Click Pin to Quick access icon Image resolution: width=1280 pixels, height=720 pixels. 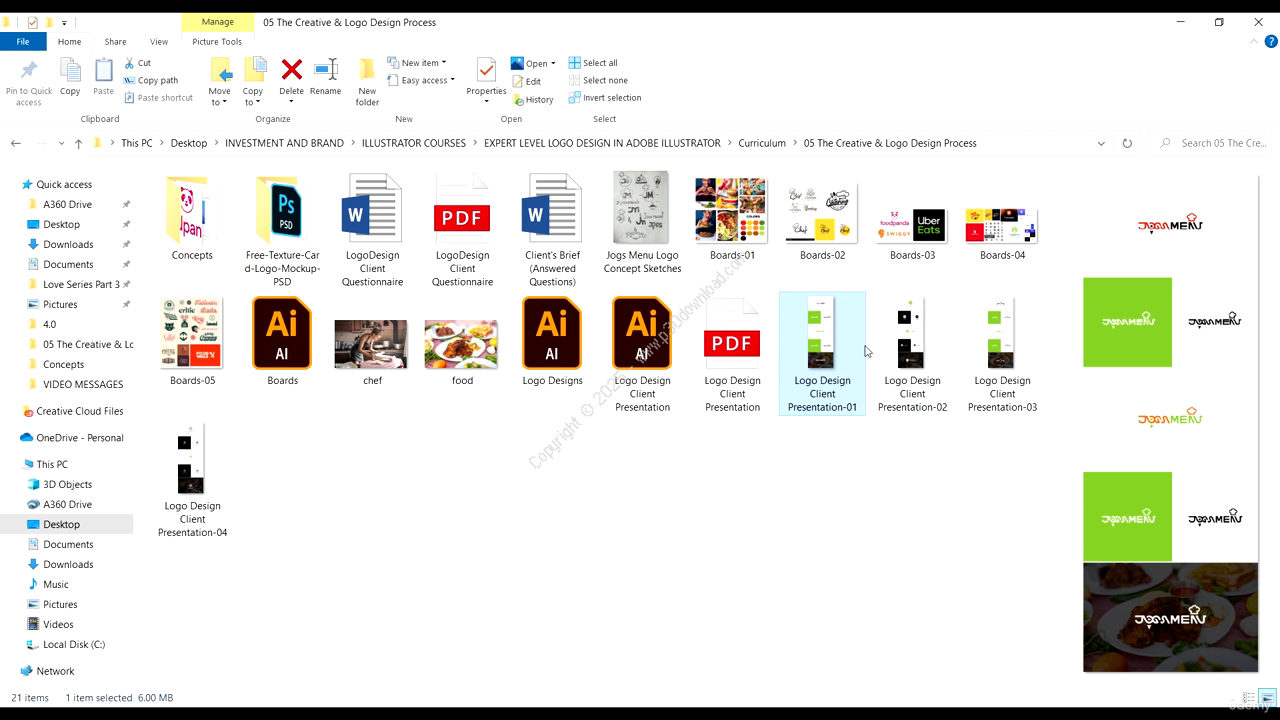click(29, 78)
